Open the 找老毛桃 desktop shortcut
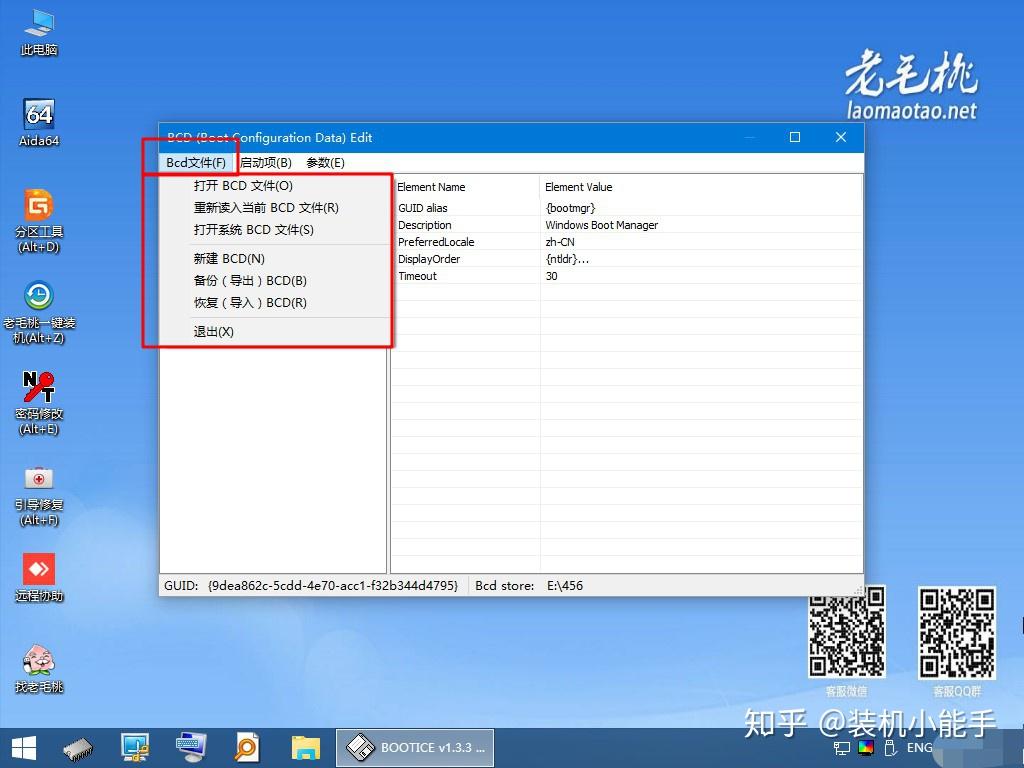Screen dimensions: 1024x768 38,660
